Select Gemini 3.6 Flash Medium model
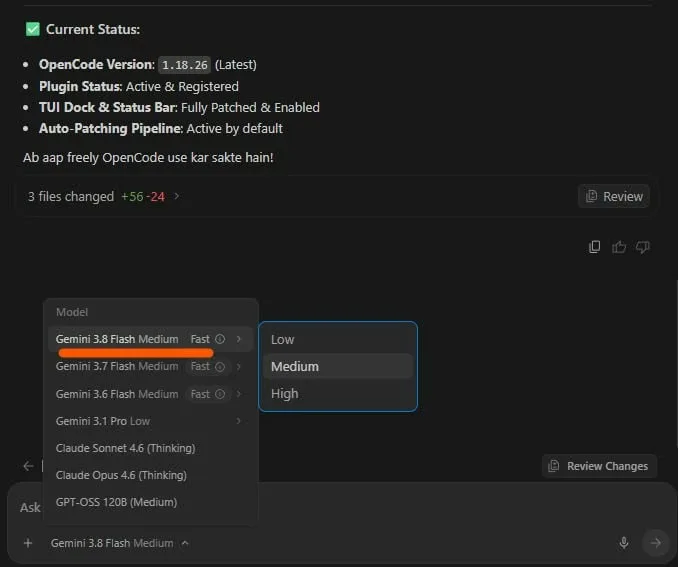 tap(150, 394)
